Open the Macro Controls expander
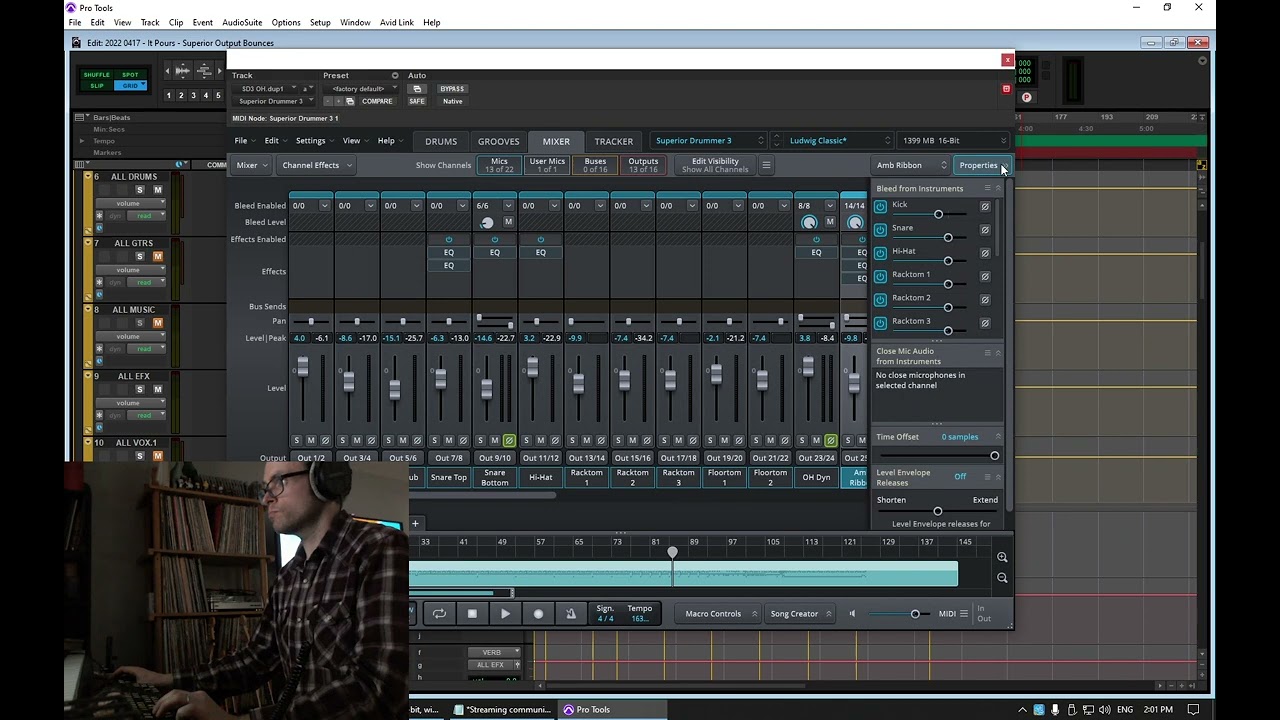1280x720 pixels. coord(718,614)
